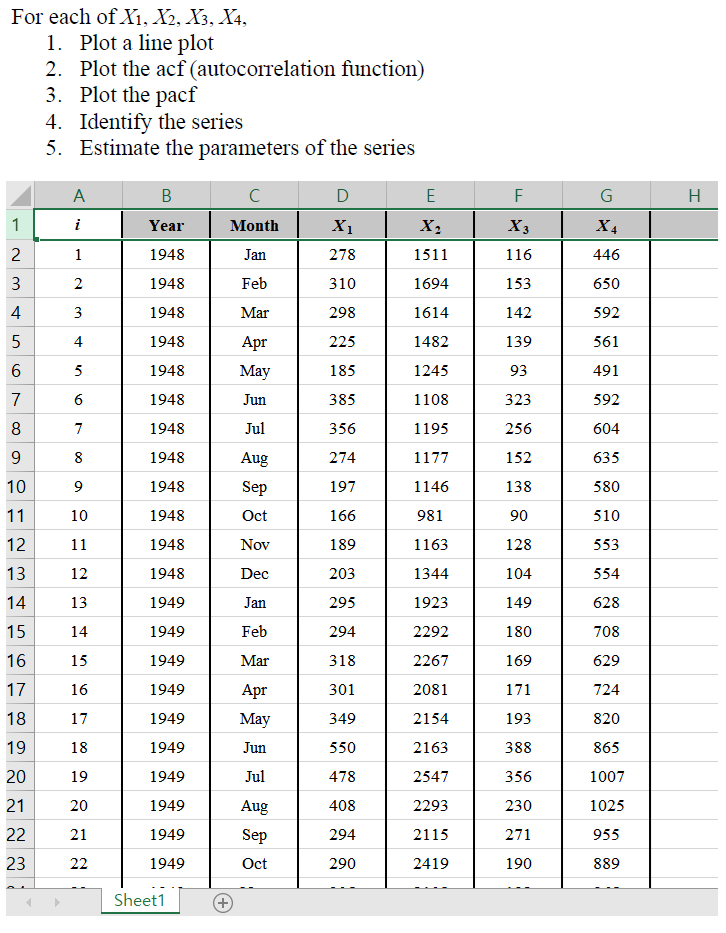726x933 pixels.
Task: Click the next sheet navigation arrow
Action: [x=59, y=902]
